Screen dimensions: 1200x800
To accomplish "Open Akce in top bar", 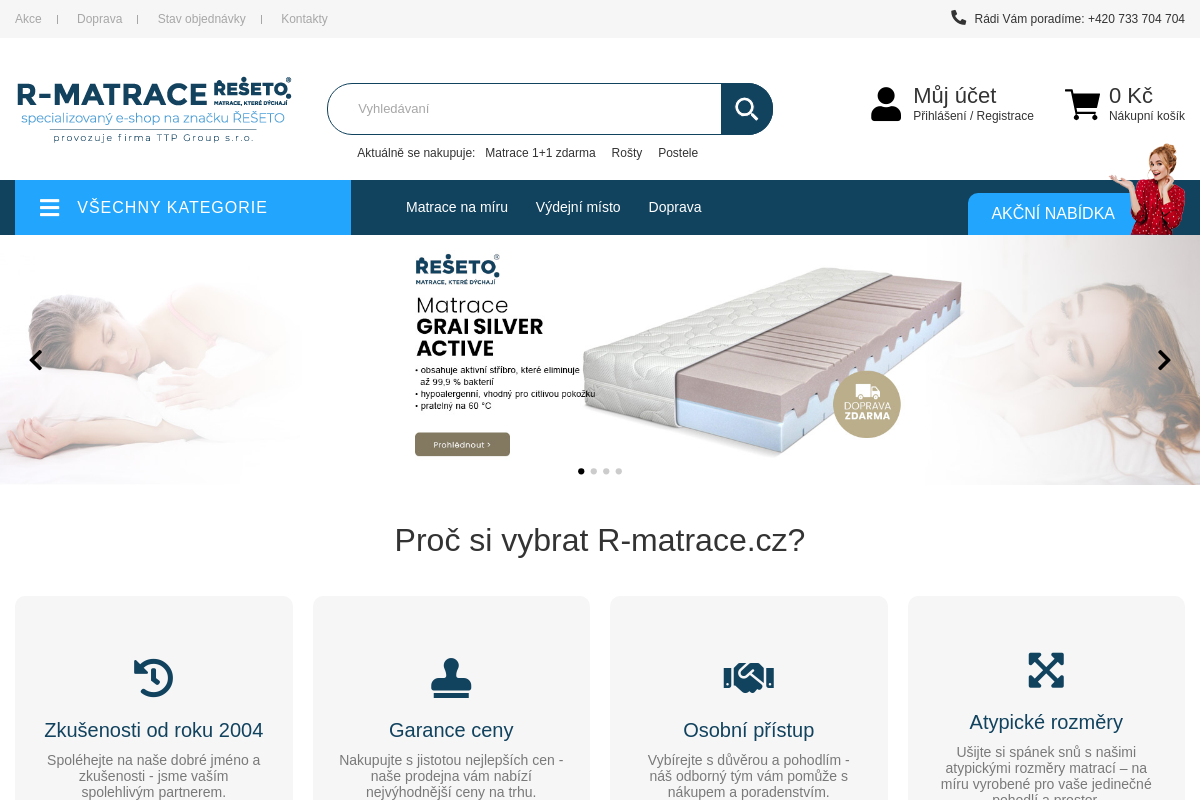I will pos(28,19).
